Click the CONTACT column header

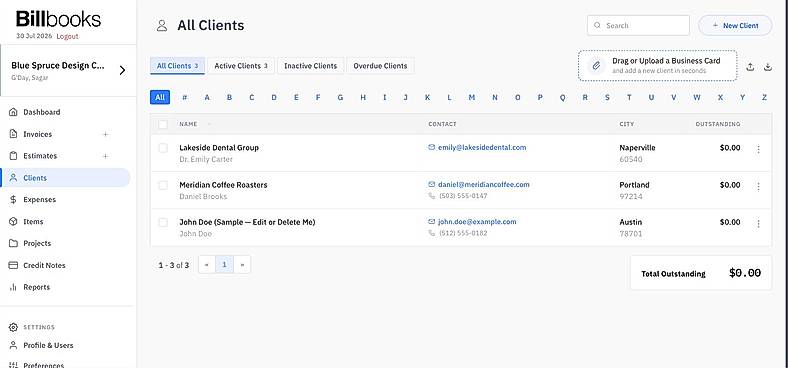pos(442,124)
